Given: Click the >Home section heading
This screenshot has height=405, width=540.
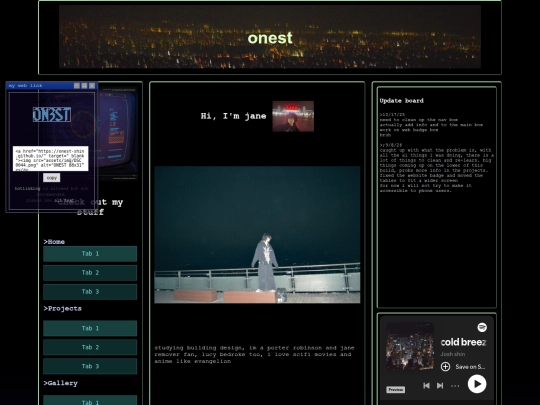Looking at the screenshot, I should 54,242.
